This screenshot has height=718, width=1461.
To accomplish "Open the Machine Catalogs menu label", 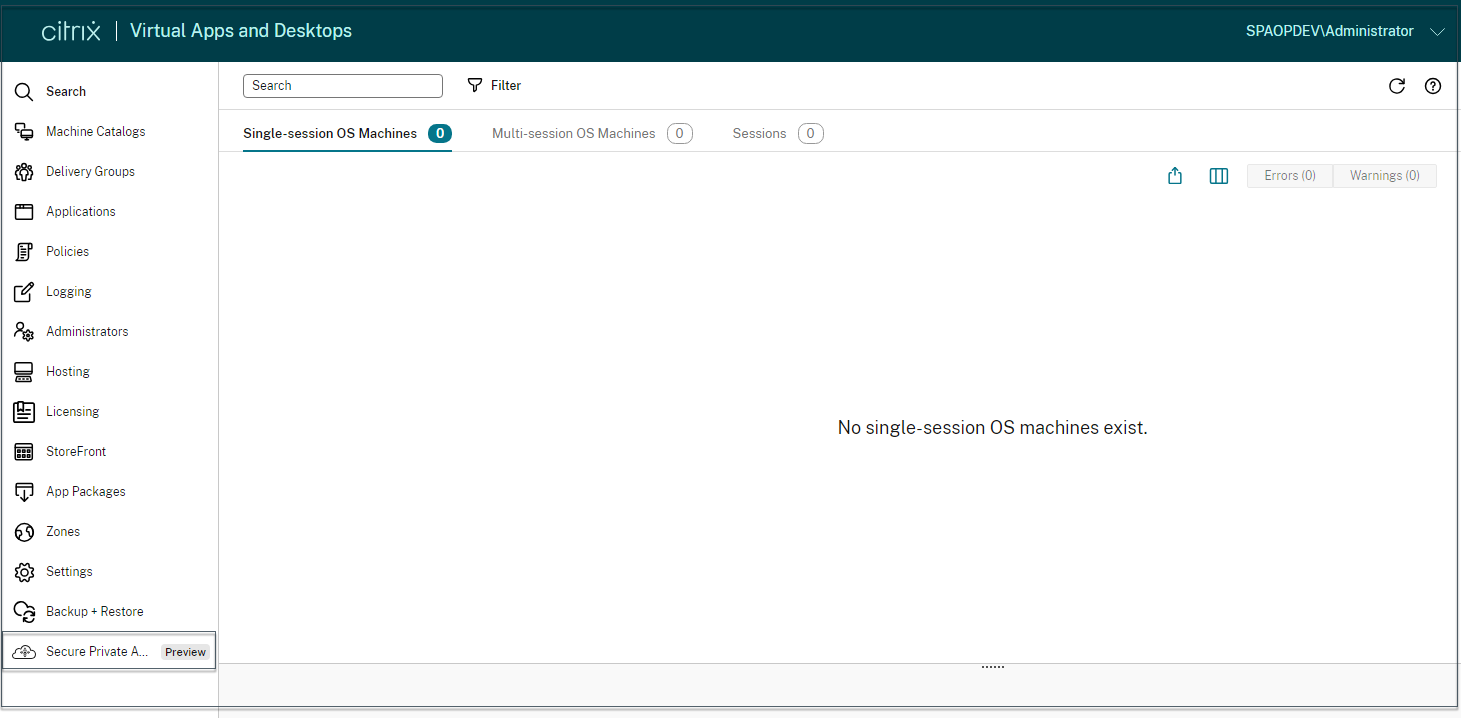I will [95, 132].
